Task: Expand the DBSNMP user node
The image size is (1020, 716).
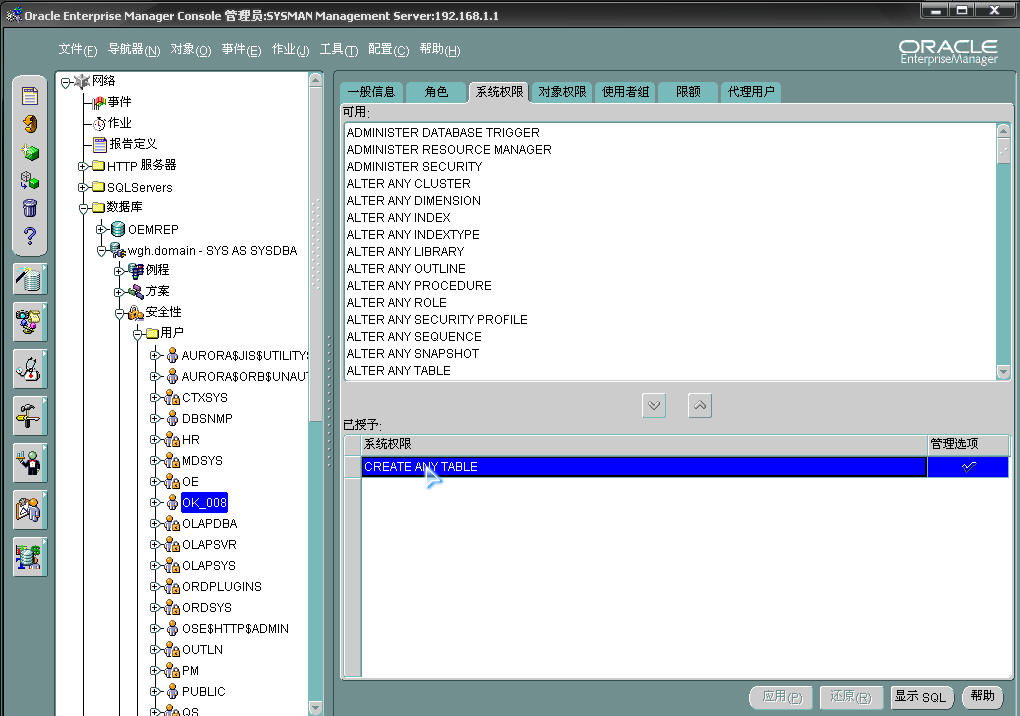Action: click(x=155, y=419)
